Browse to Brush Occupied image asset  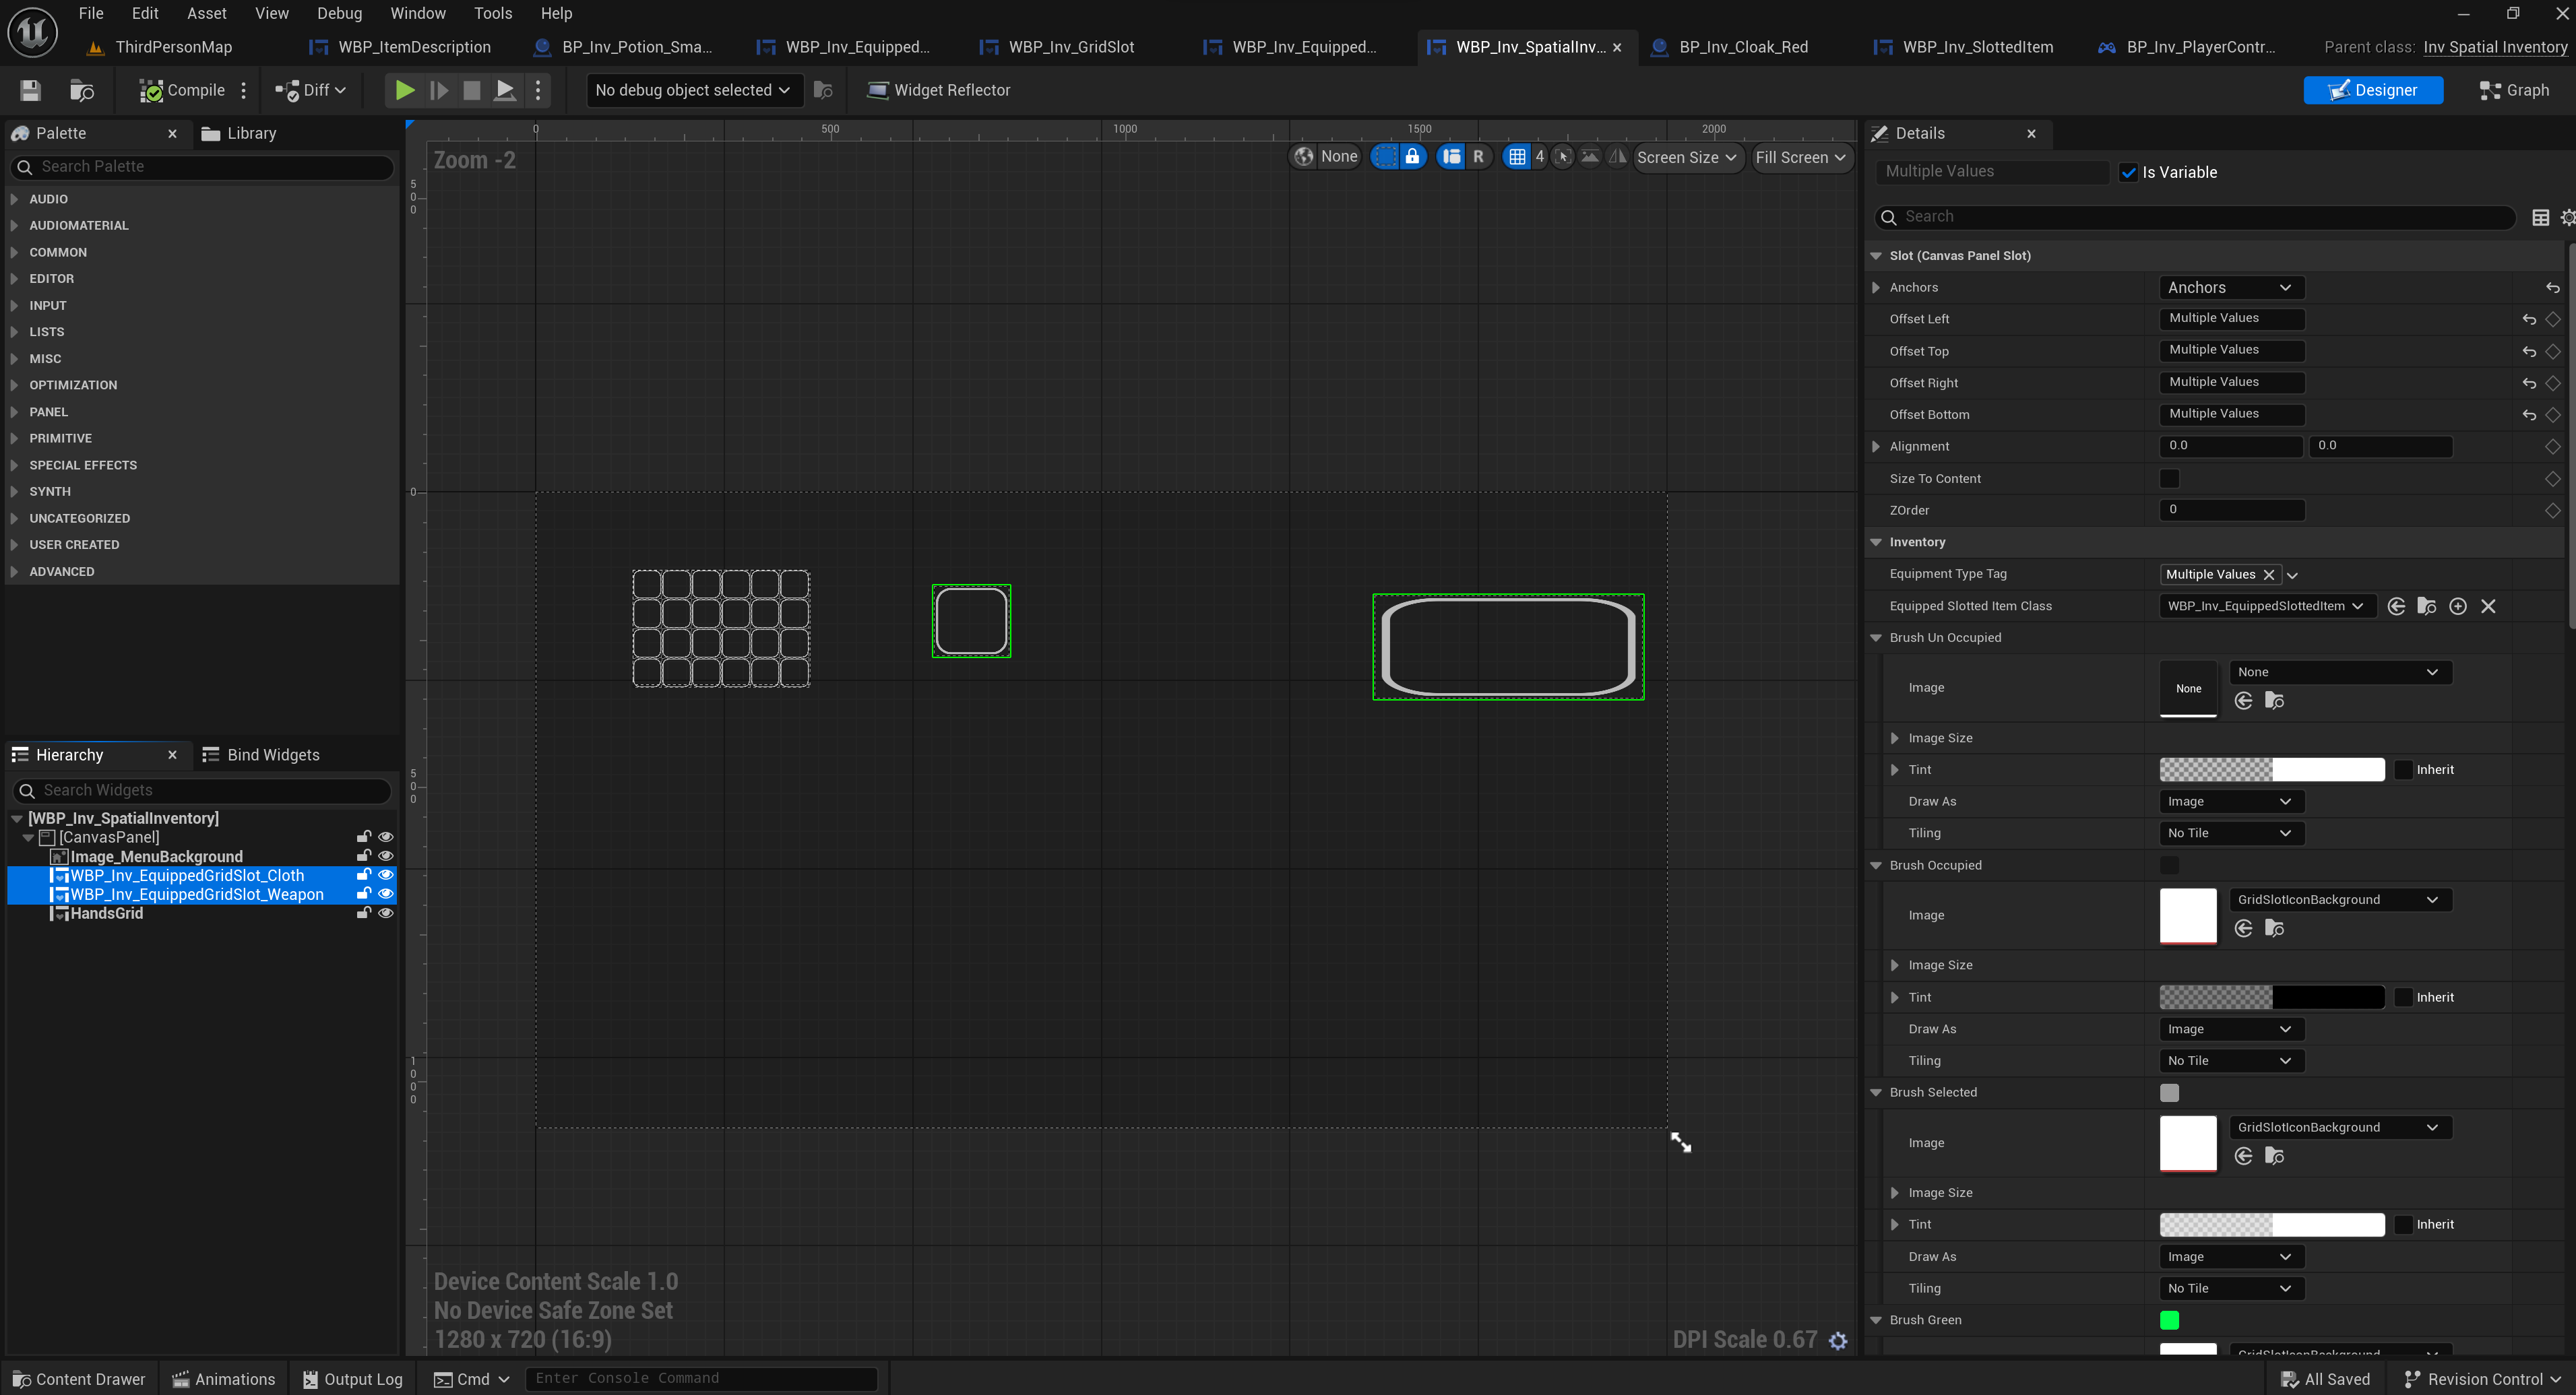(x=2274, y=929)
